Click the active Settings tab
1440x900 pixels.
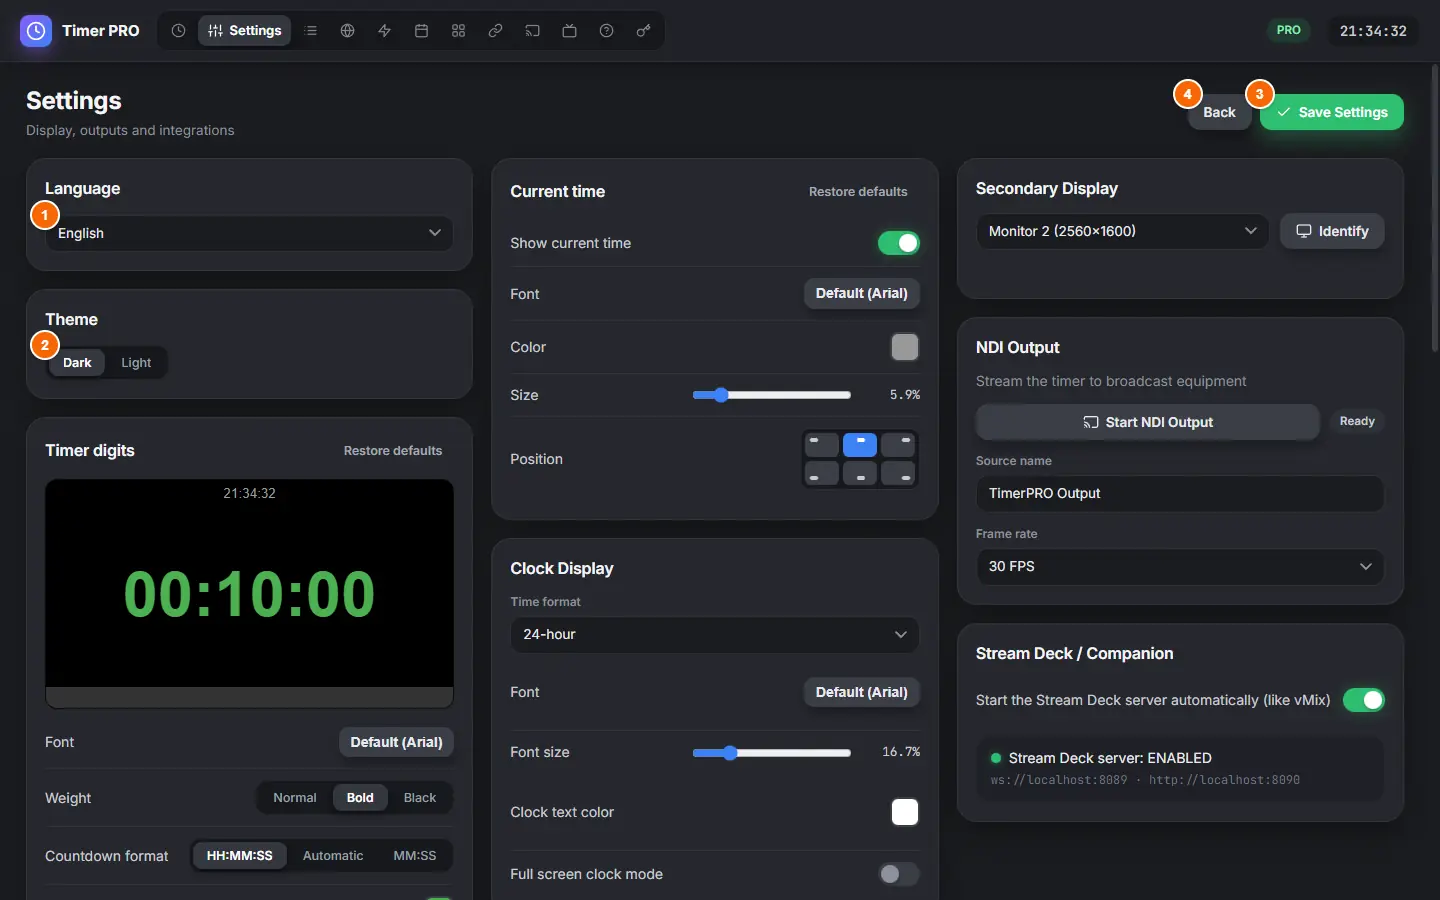coord(245,31)
